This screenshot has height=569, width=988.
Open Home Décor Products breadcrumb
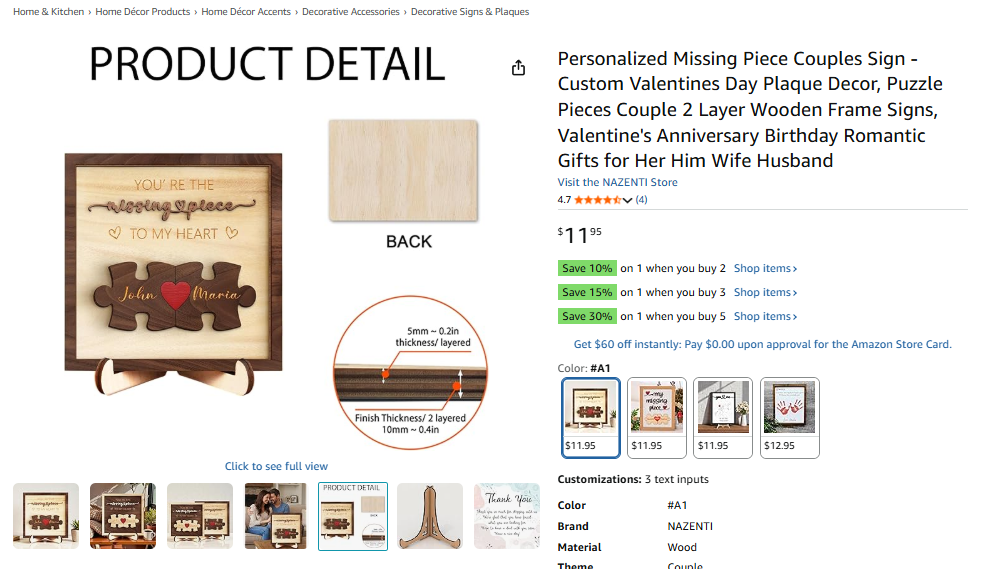pyautogui.click(x=143, y=12)
